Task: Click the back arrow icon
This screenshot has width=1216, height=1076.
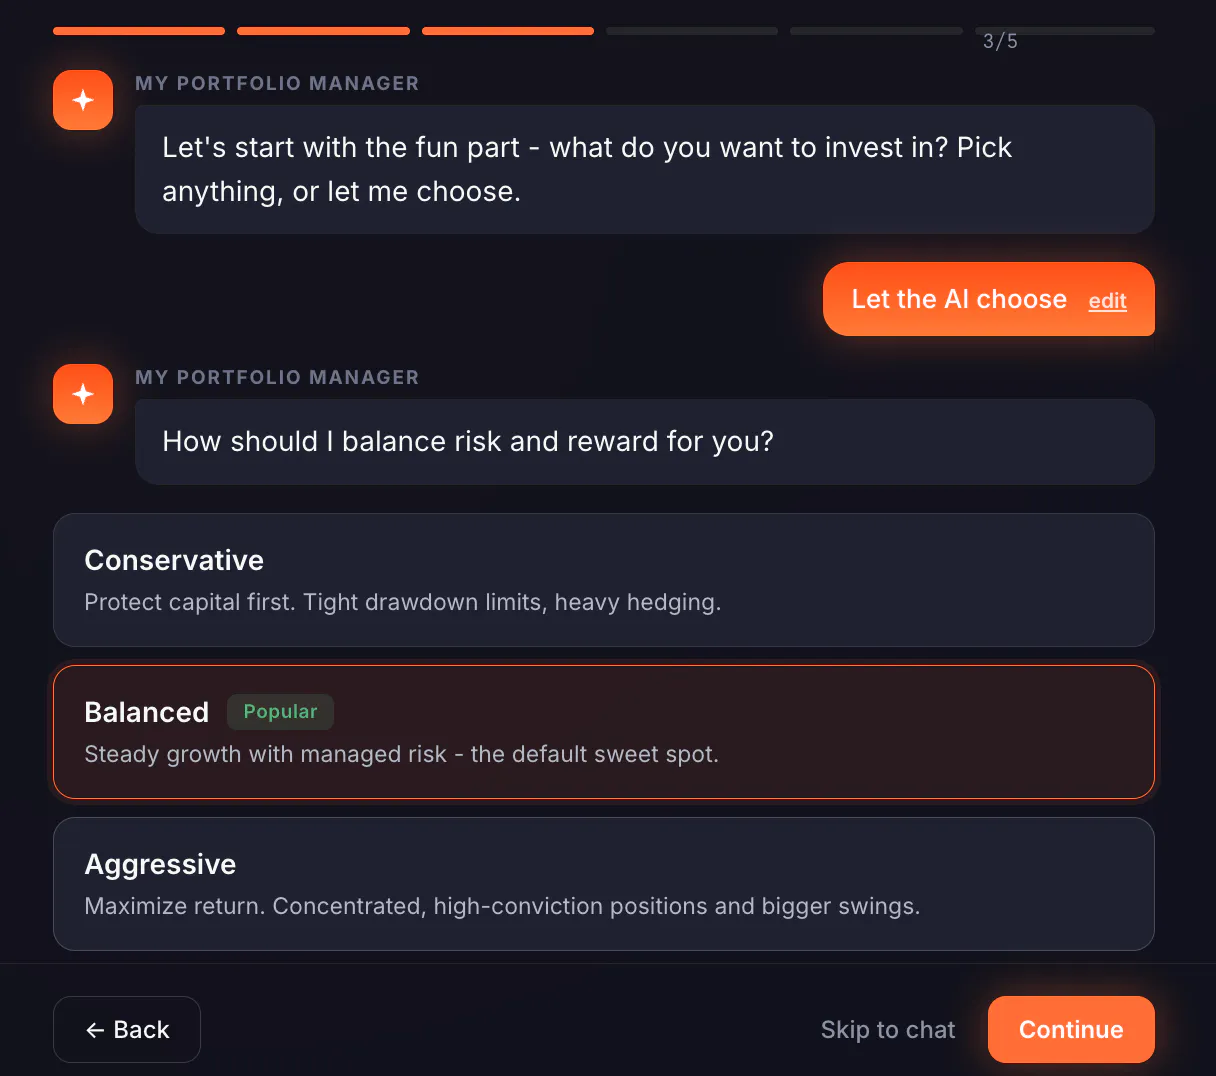Action: pos(95,1030)
